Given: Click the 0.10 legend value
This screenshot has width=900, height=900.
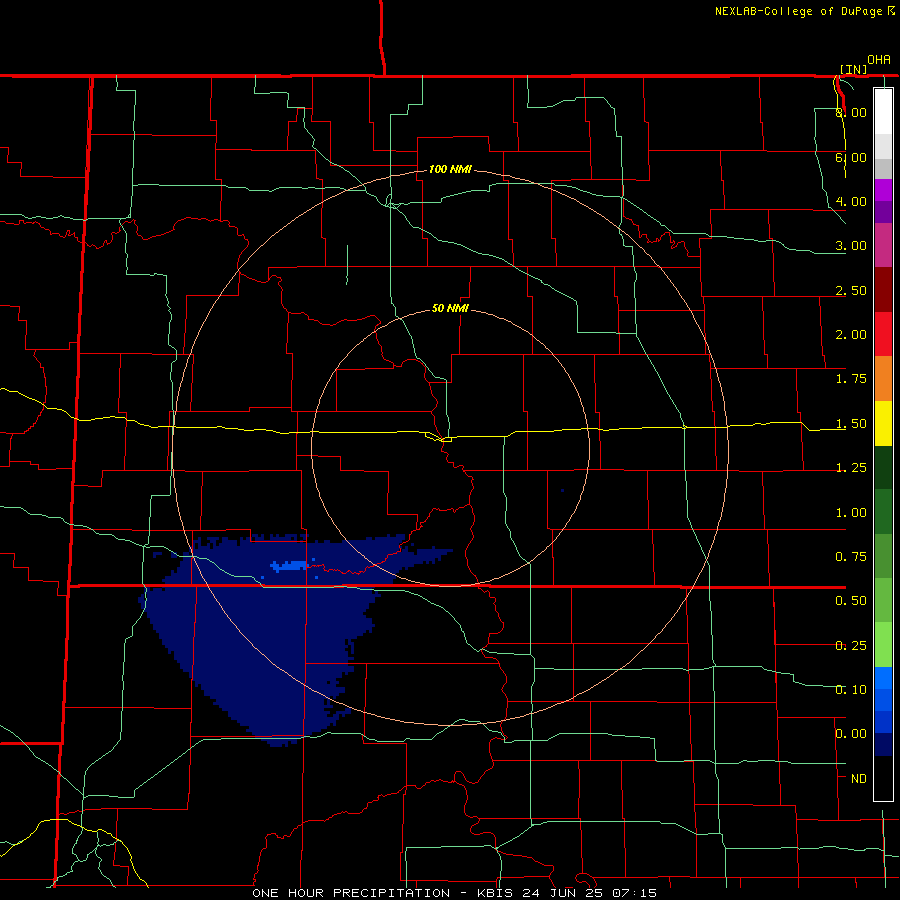Looking at the screenshot, I should coord(851,690).
